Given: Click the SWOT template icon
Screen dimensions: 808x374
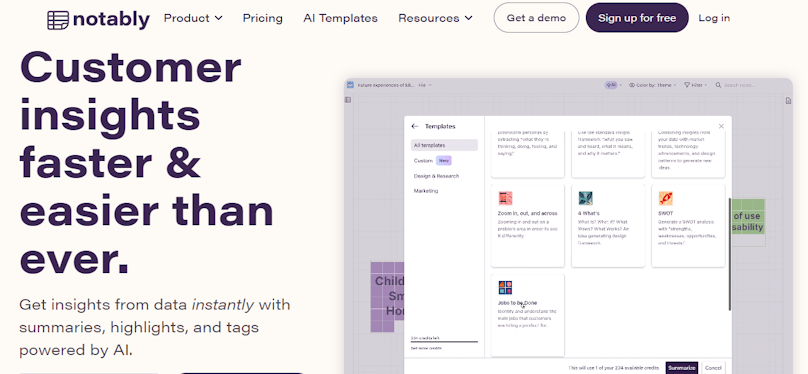Looking at the screenshot, I should [x=666, y=198].
